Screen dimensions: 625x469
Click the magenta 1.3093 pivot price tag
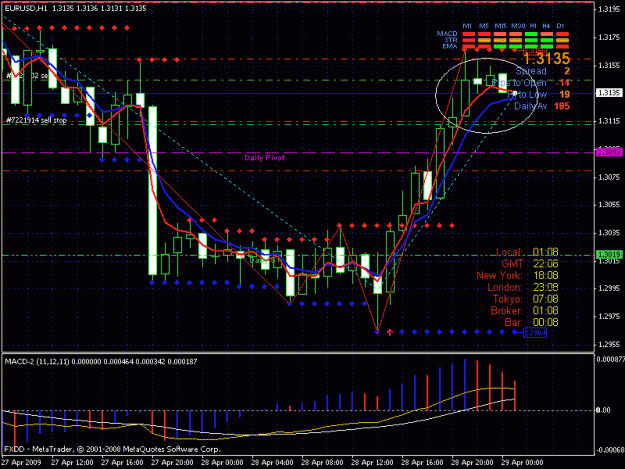click(x=609, y=153)
